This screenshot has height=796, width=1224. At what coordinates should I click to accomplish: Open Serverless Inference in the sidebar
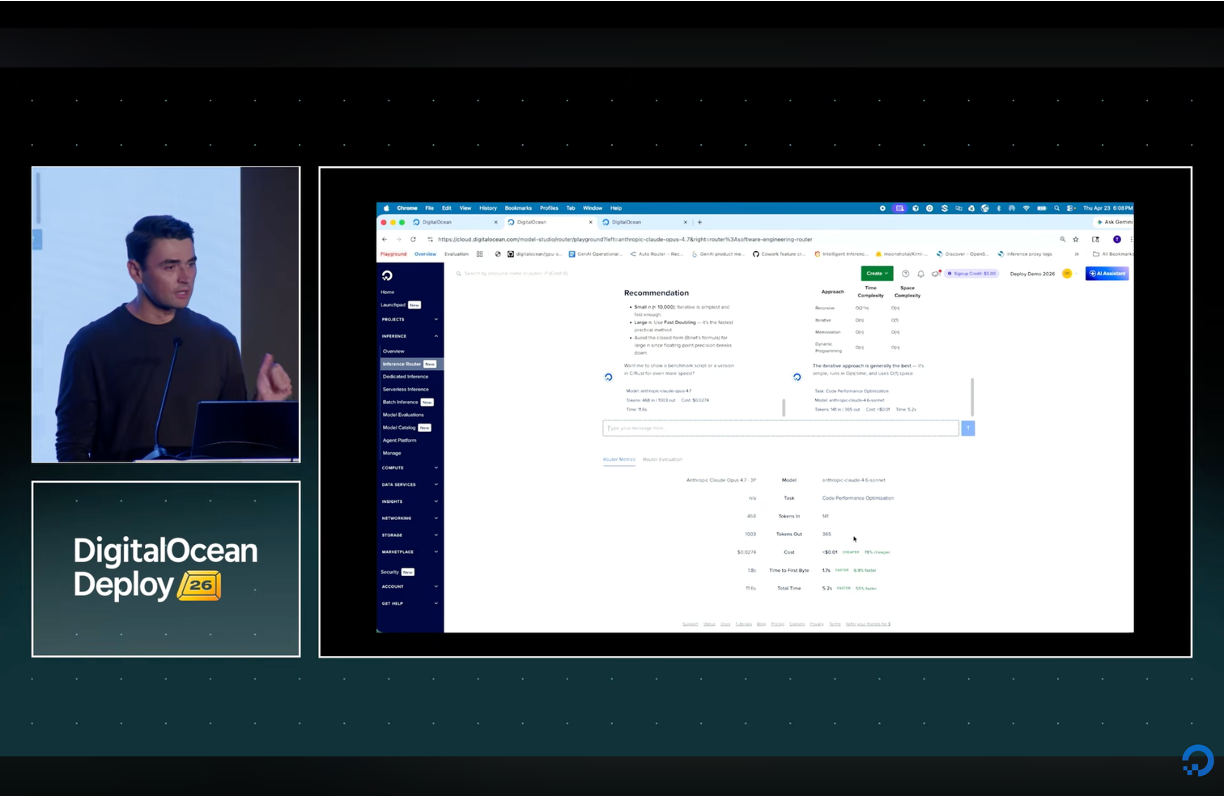point(405,389)
